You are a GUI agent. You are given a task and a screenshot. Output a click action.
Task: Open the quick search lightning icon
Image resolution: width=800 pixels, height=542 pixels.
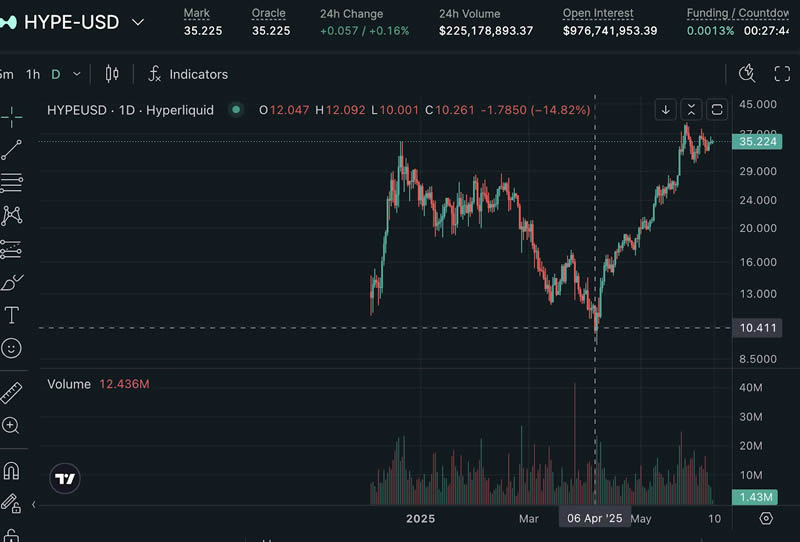(x=747, y=73)
